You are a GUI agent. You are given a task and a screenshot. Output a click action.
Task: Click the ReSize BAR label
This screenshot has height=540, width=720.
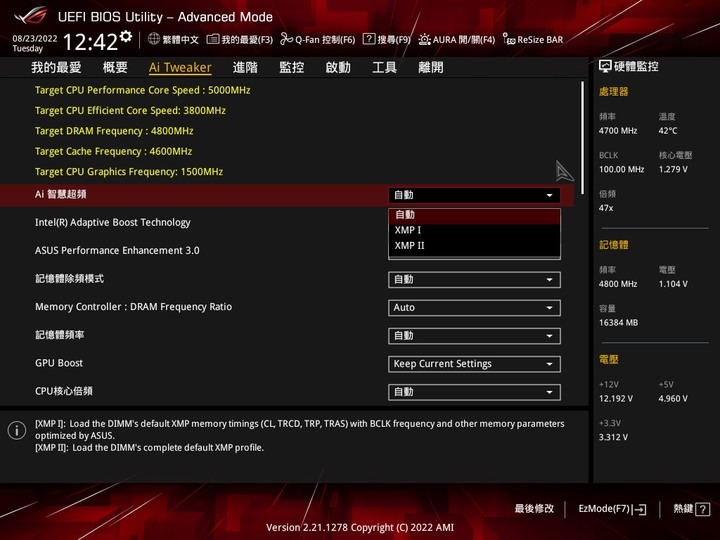click(540, 40)
